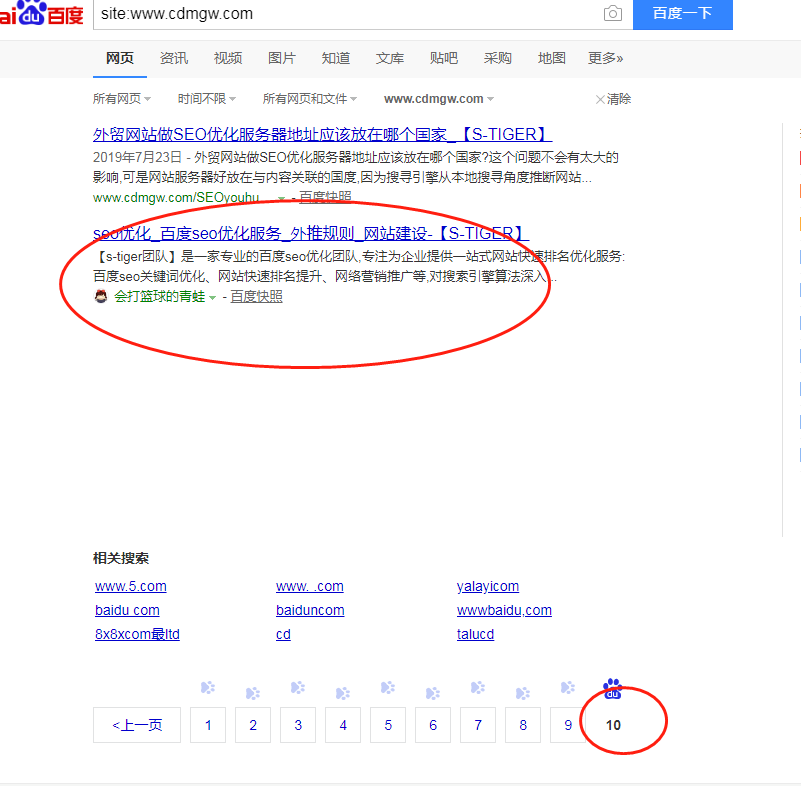Viewport: 801px width, 786px height.
Task: Go to results page 3
Action: 298,725
